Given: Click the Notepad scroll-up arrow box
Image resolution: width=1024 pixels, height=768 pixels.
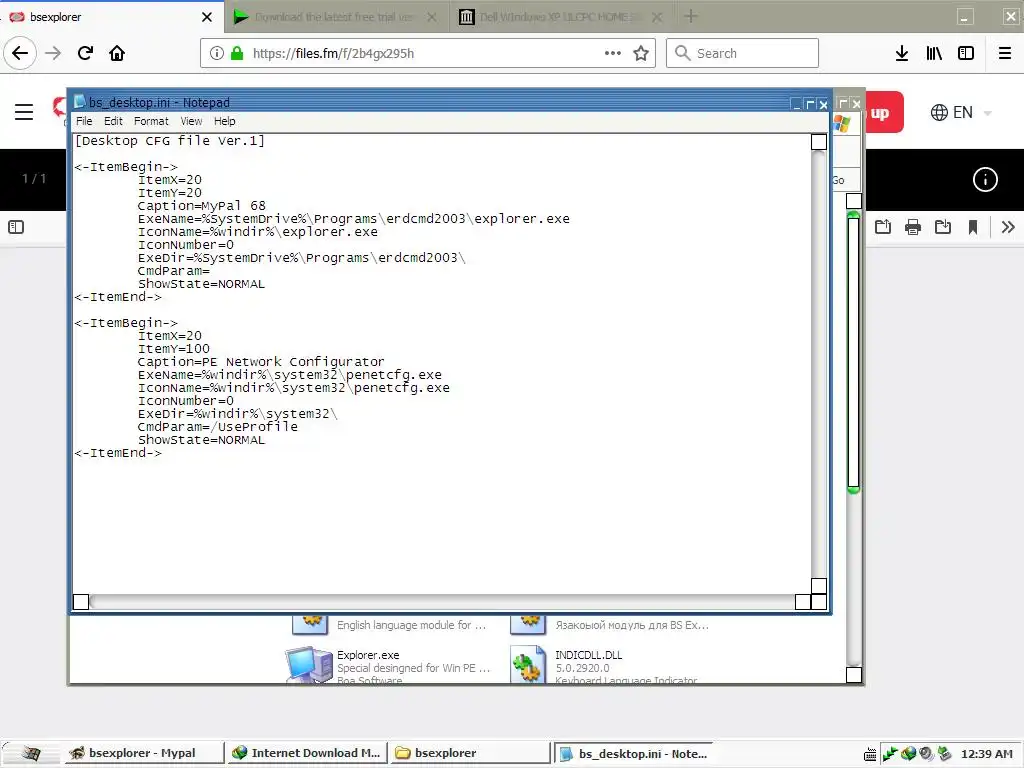Looking at the screenshot, I should click(819, 142).
